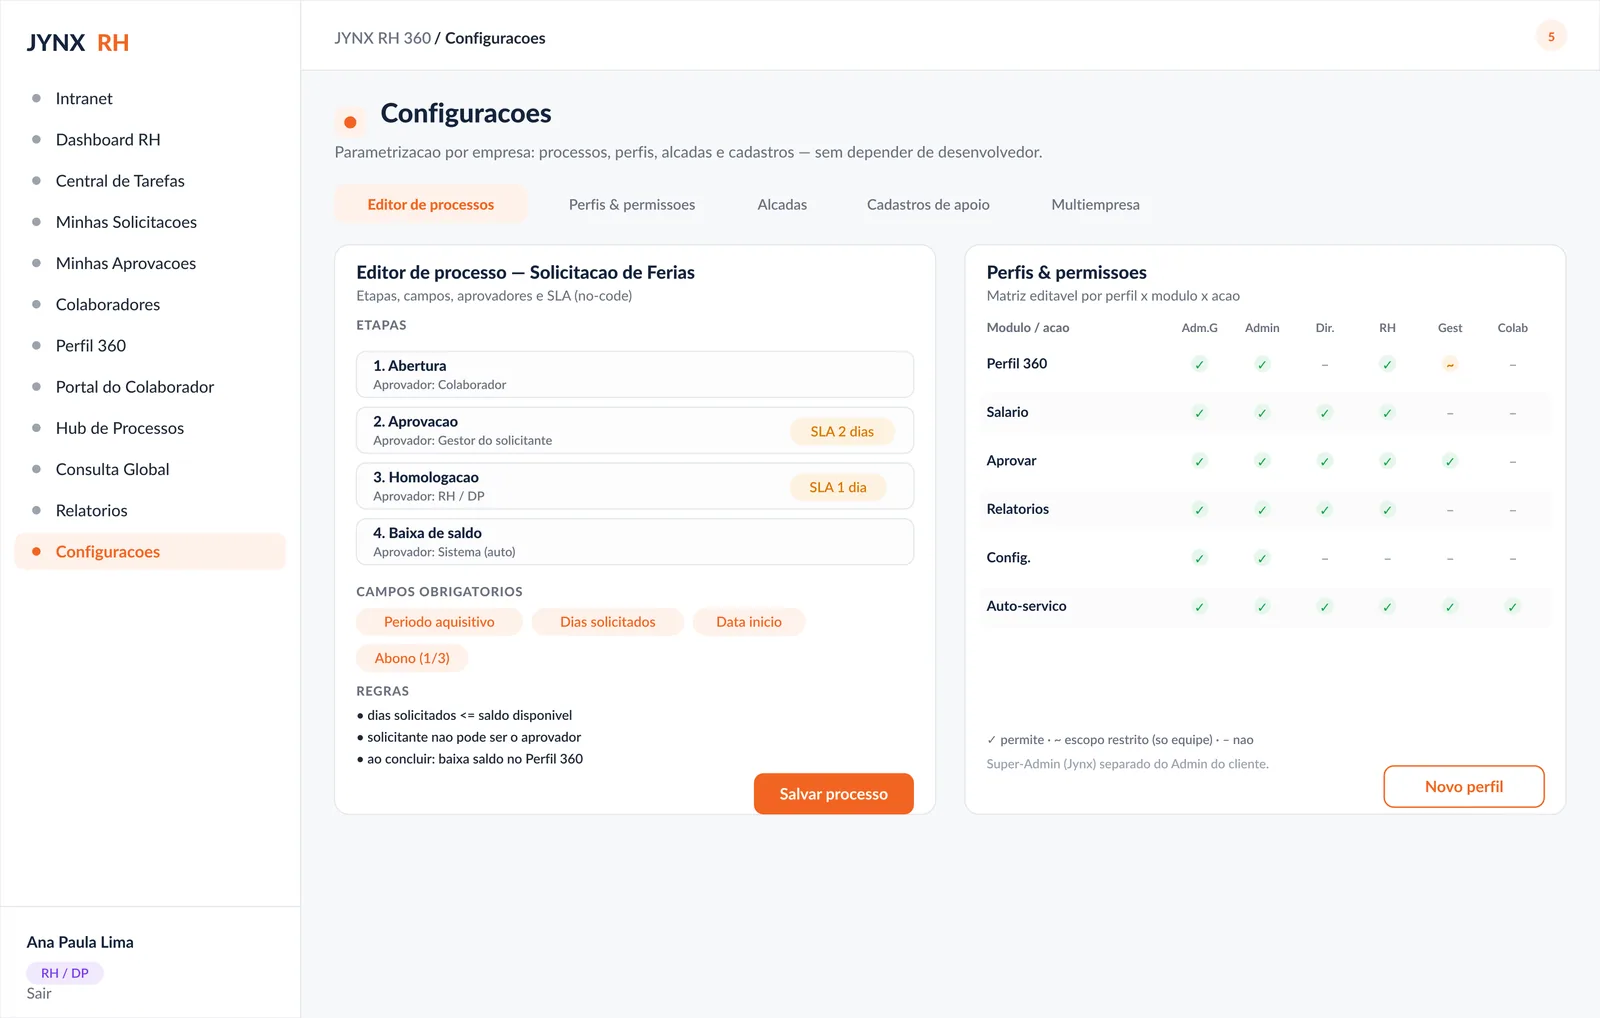This screenshot has height=1018, width=1600.
Task: View Minhas Solicitacoes
Action: pyautogui.click(x=150, y=222)
